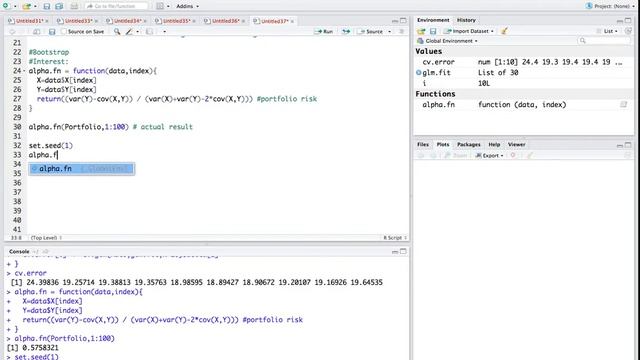
Task: Click the Load workspace folder icon
Action: 421,31
